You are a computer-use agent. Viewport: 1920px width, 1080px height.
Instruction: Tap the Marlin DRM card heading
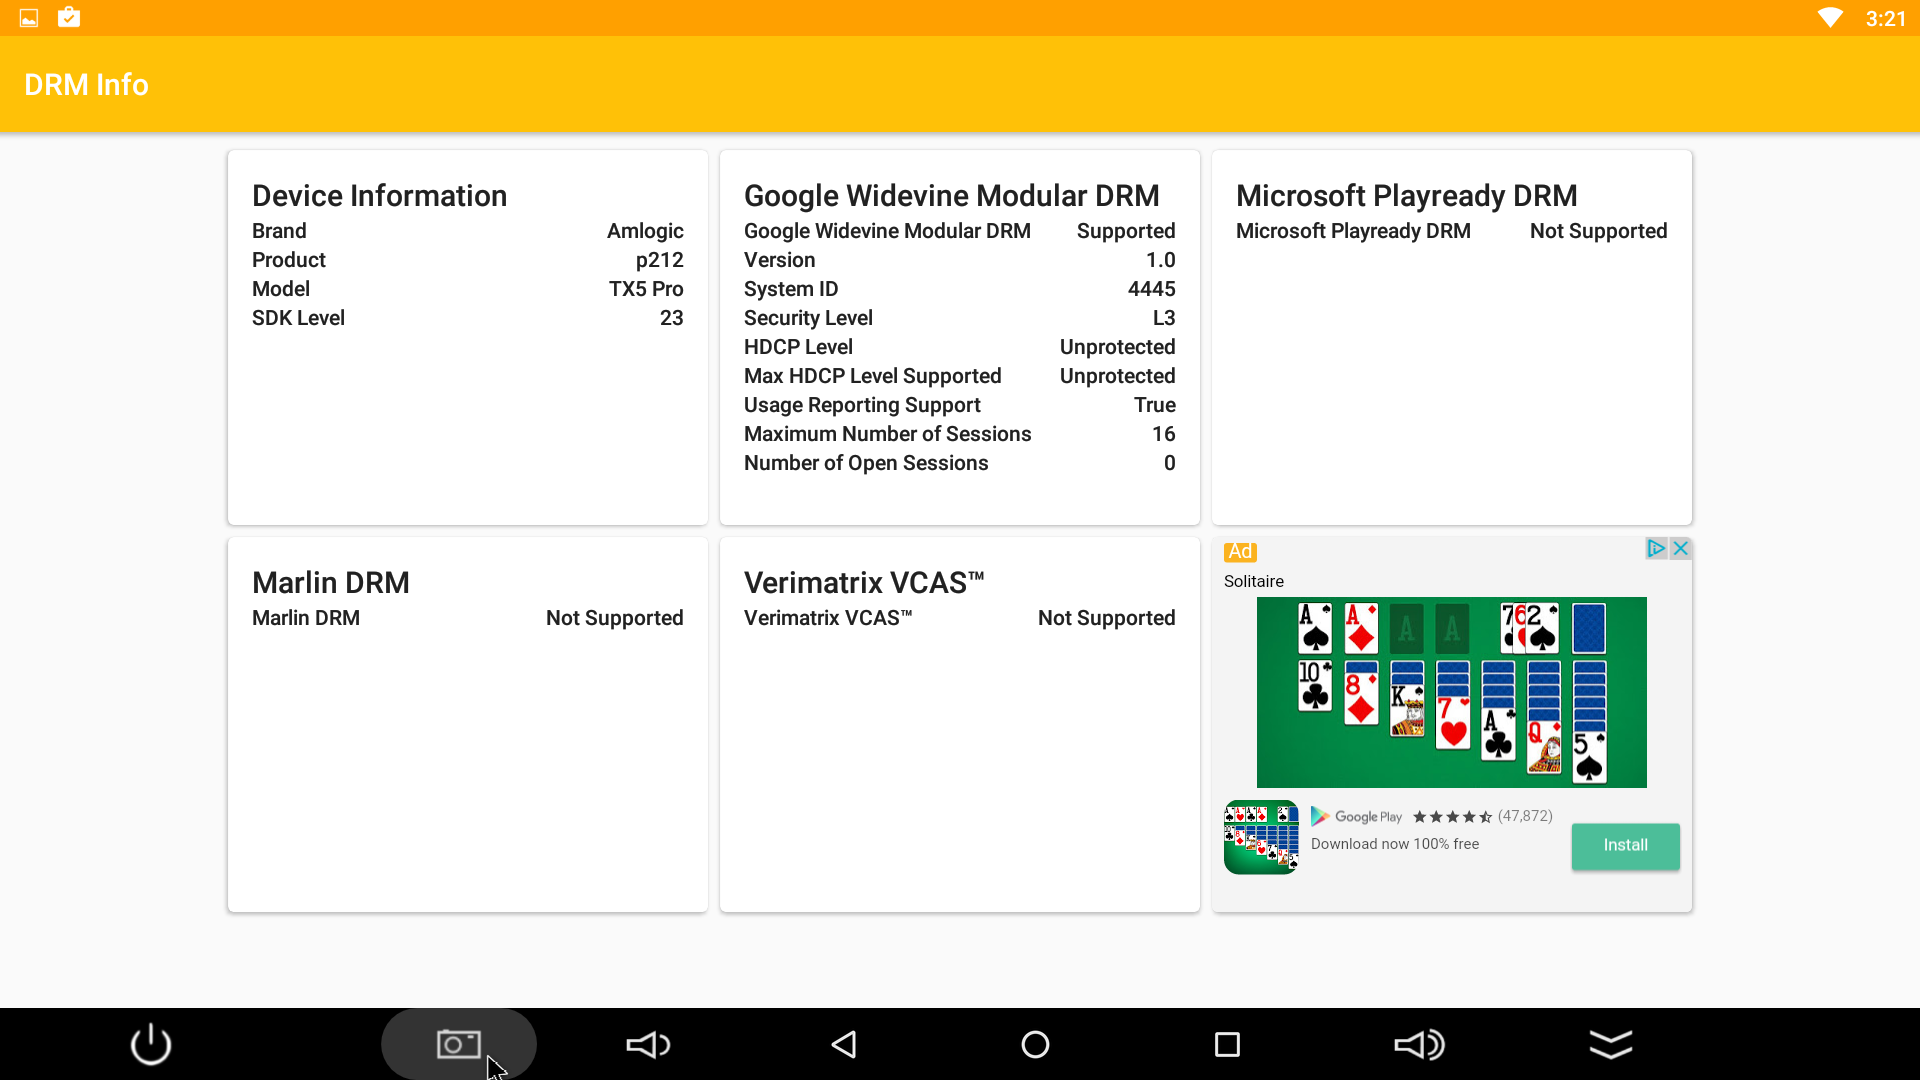click(x=331, y=583)
